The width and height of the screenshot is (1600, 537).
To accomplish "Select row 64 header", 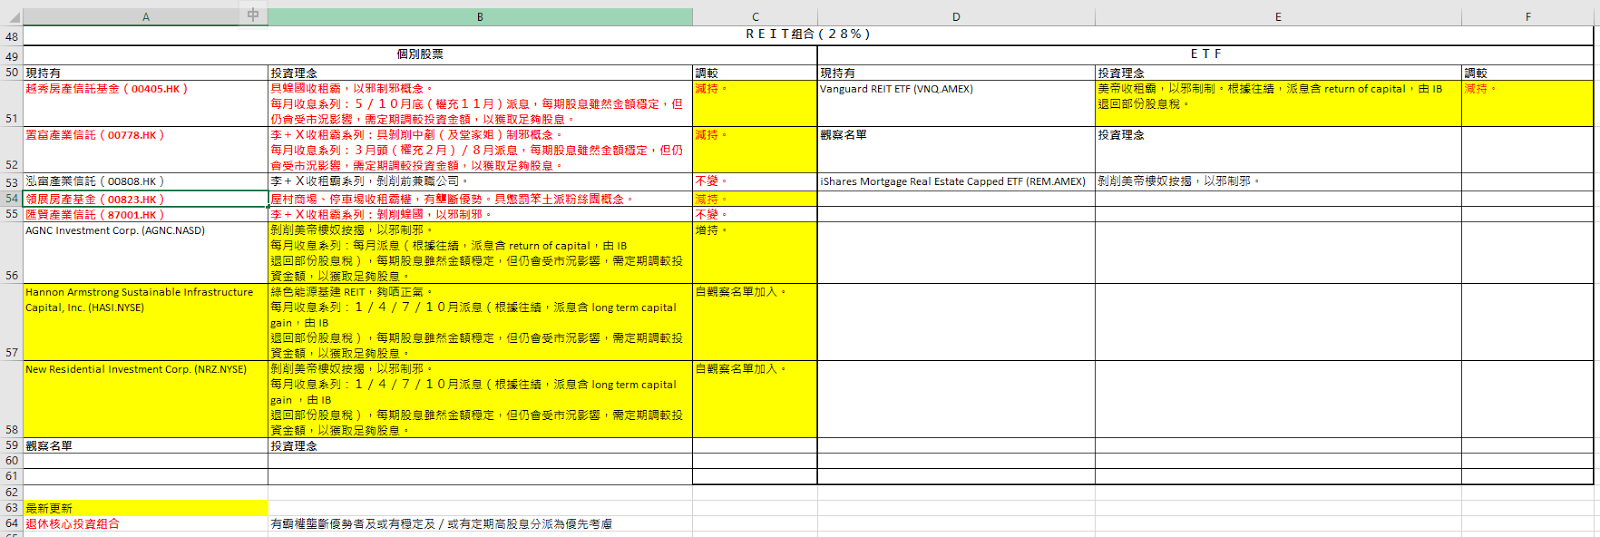I will point(11,523).
